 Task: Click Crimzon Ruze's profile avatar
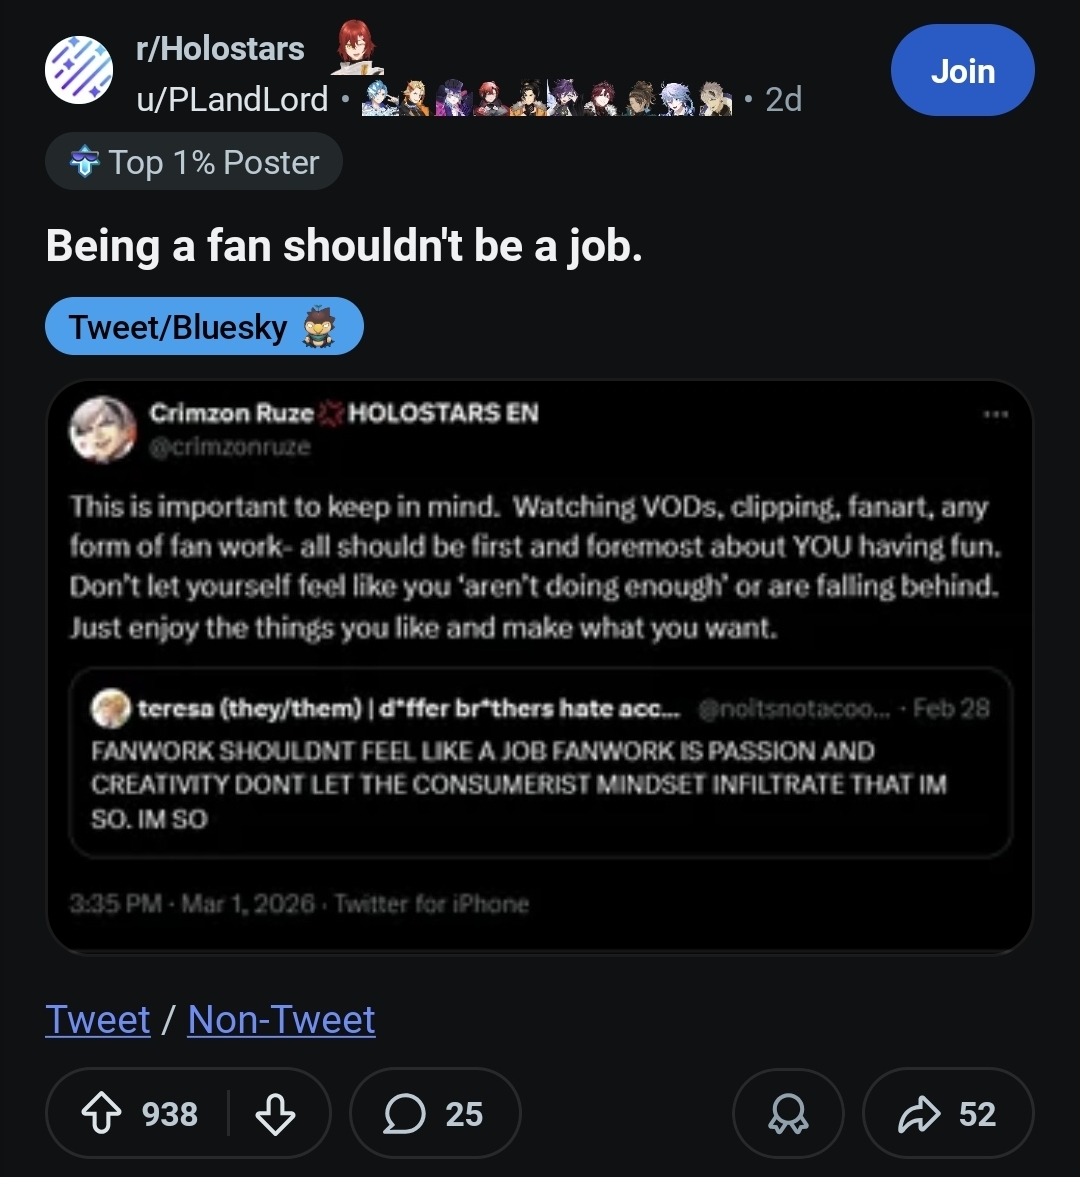point(102,429)
